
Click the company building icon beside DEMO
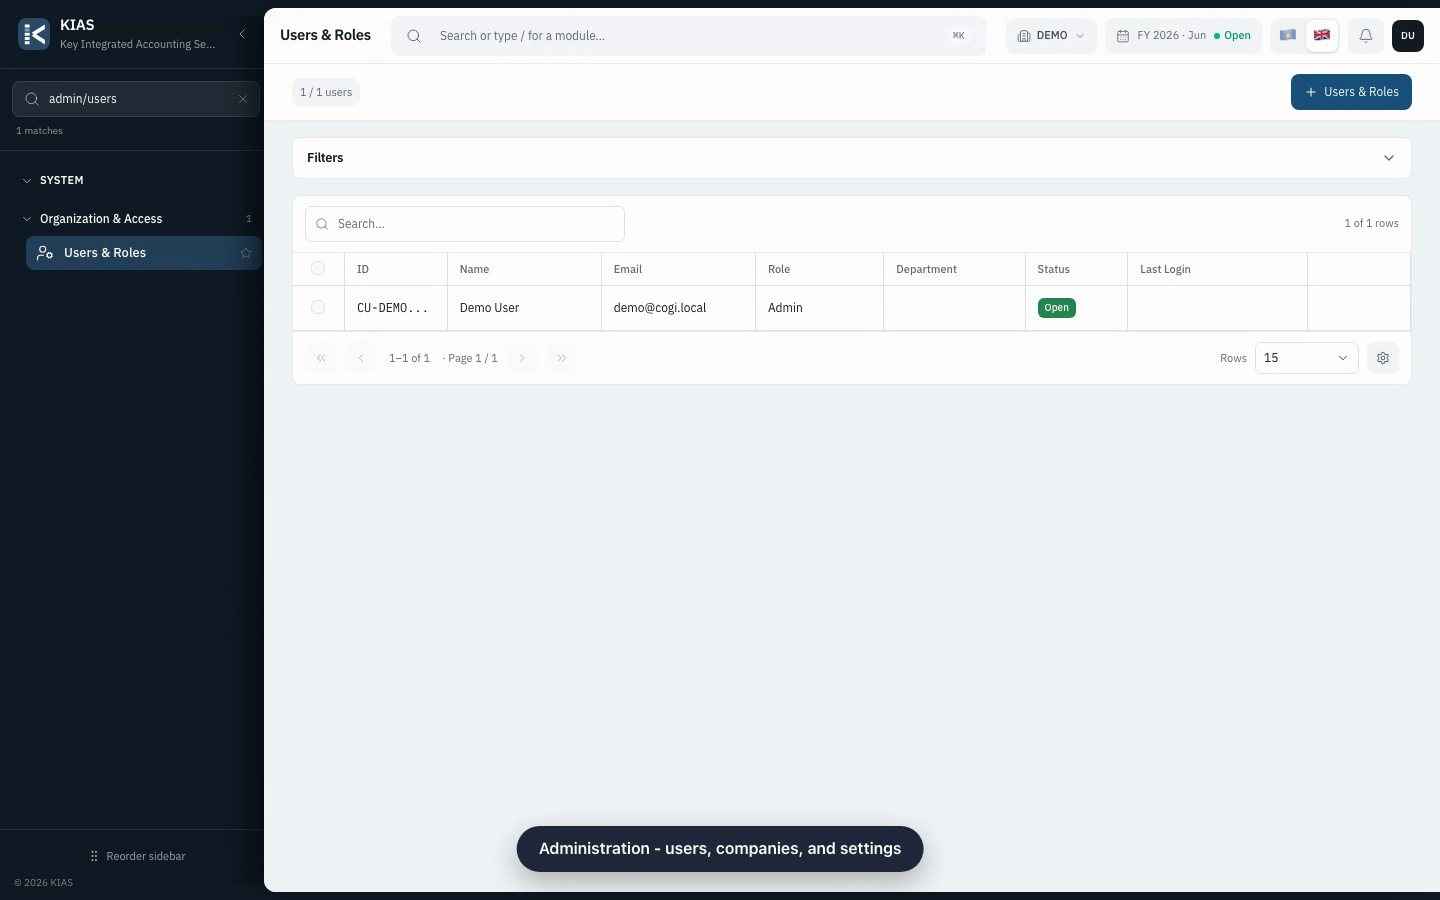(x=1024, y=36)
